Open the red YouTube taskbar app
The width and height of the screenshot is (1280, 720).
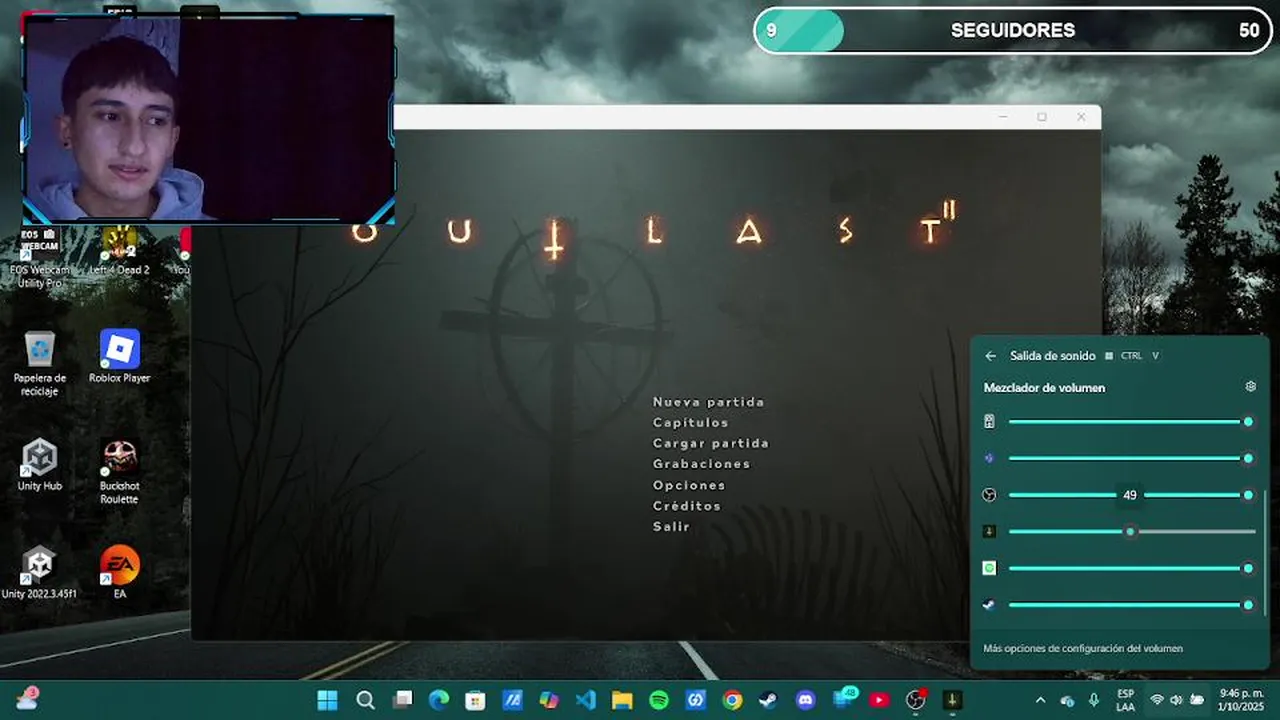[x=879, y=700]
